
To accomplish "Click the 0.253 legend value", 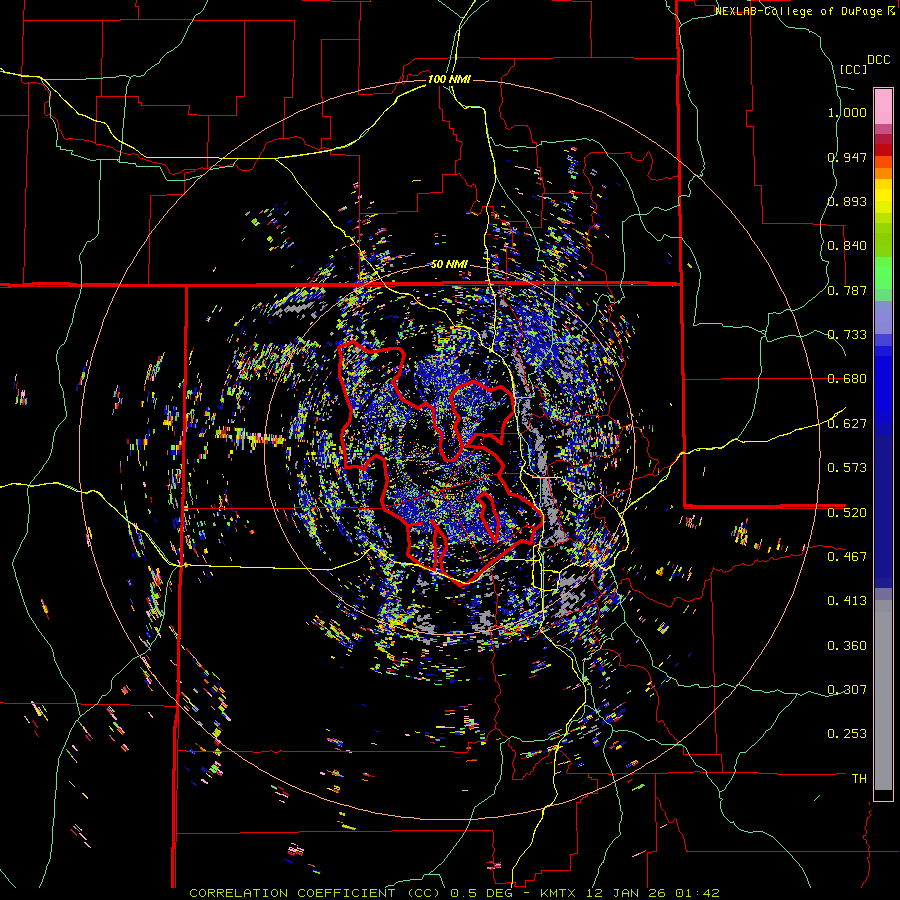I will 847,734.
